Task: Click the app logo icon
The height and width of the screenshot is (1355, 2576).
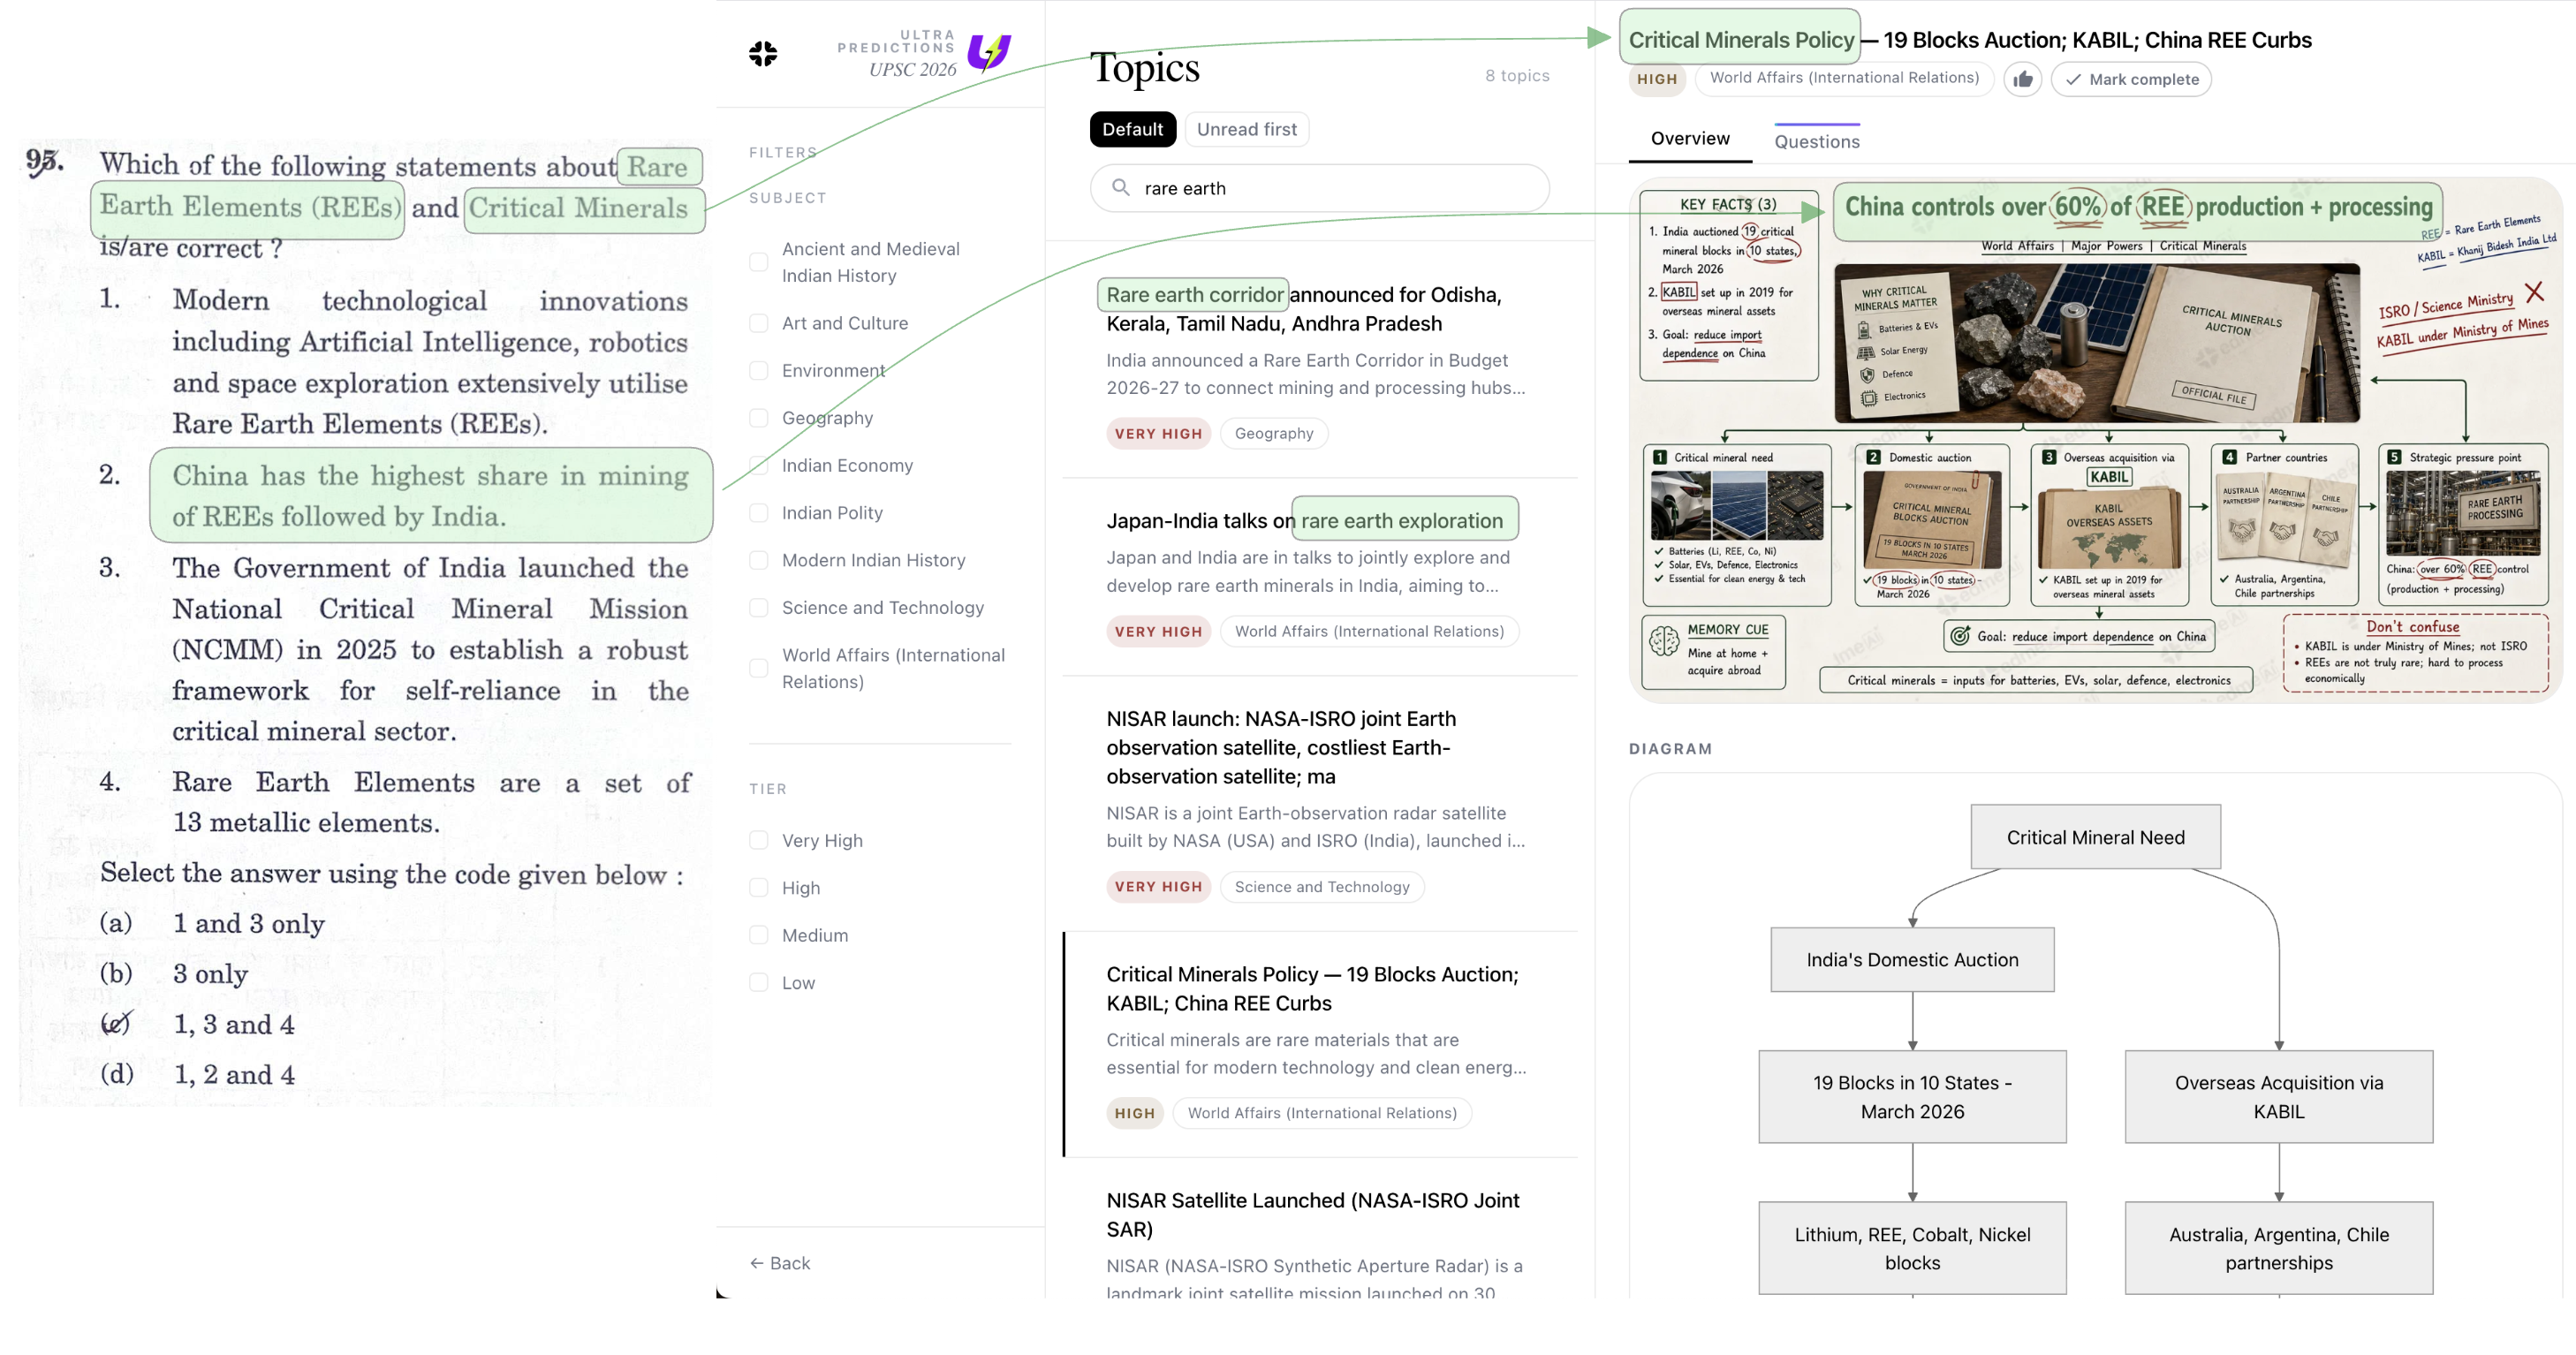Action: (763, 53)
